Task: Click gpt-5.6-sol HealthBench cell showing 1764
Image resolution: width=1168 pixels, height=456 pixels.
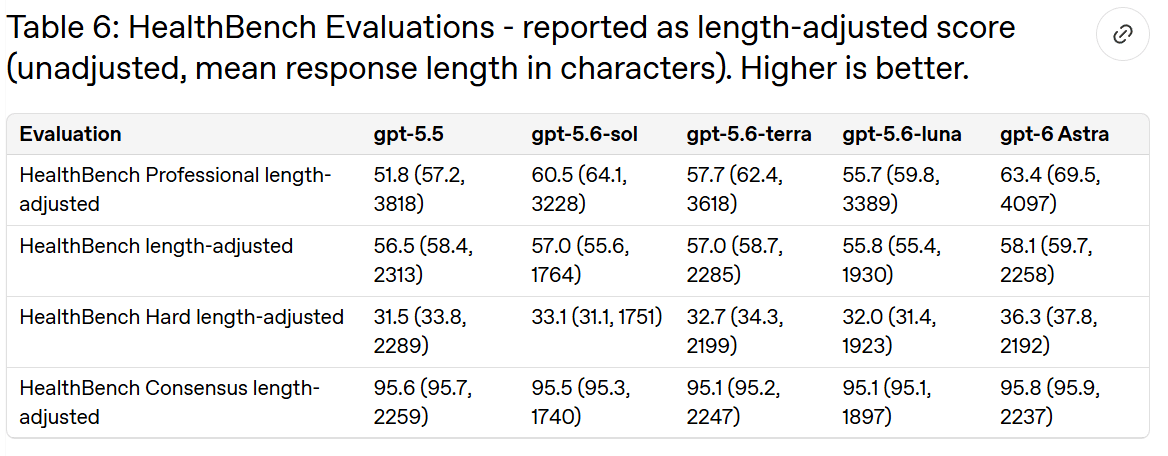Action: pos(579,260)
